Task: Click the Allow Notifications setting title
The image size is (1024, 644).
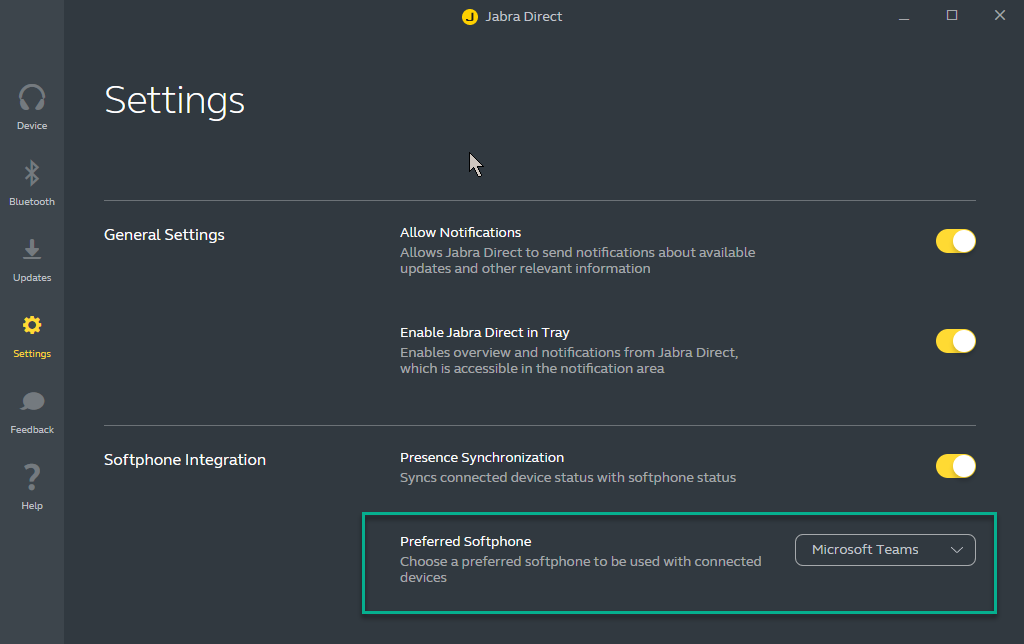Action: [460, 233]
